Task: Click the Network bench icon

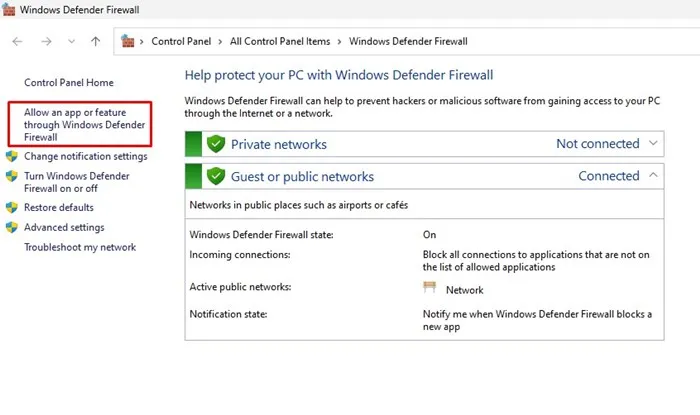Action: click(430, 288)
